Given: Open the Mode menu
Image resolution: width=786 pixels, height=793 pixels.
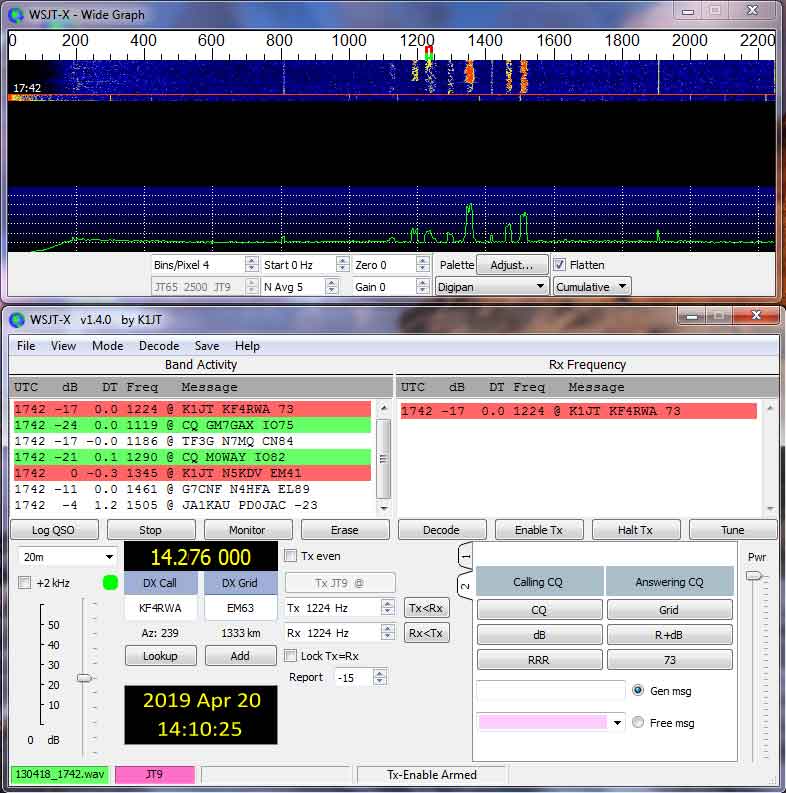Looking at the screenshot, I should point(107,345).
